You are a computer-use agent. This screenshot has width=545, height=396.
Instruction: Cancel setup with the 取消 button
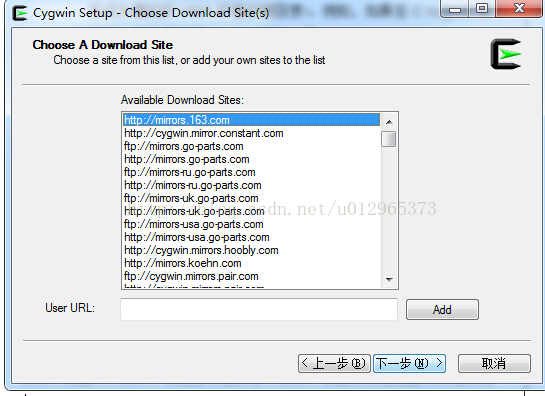click(494, 363)
